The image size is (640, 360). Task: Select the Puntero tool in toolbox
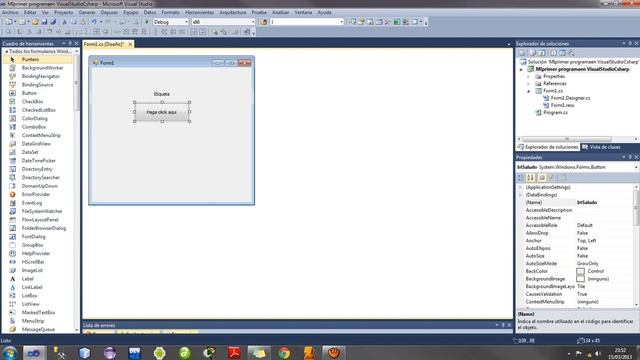tap(38, 60)
